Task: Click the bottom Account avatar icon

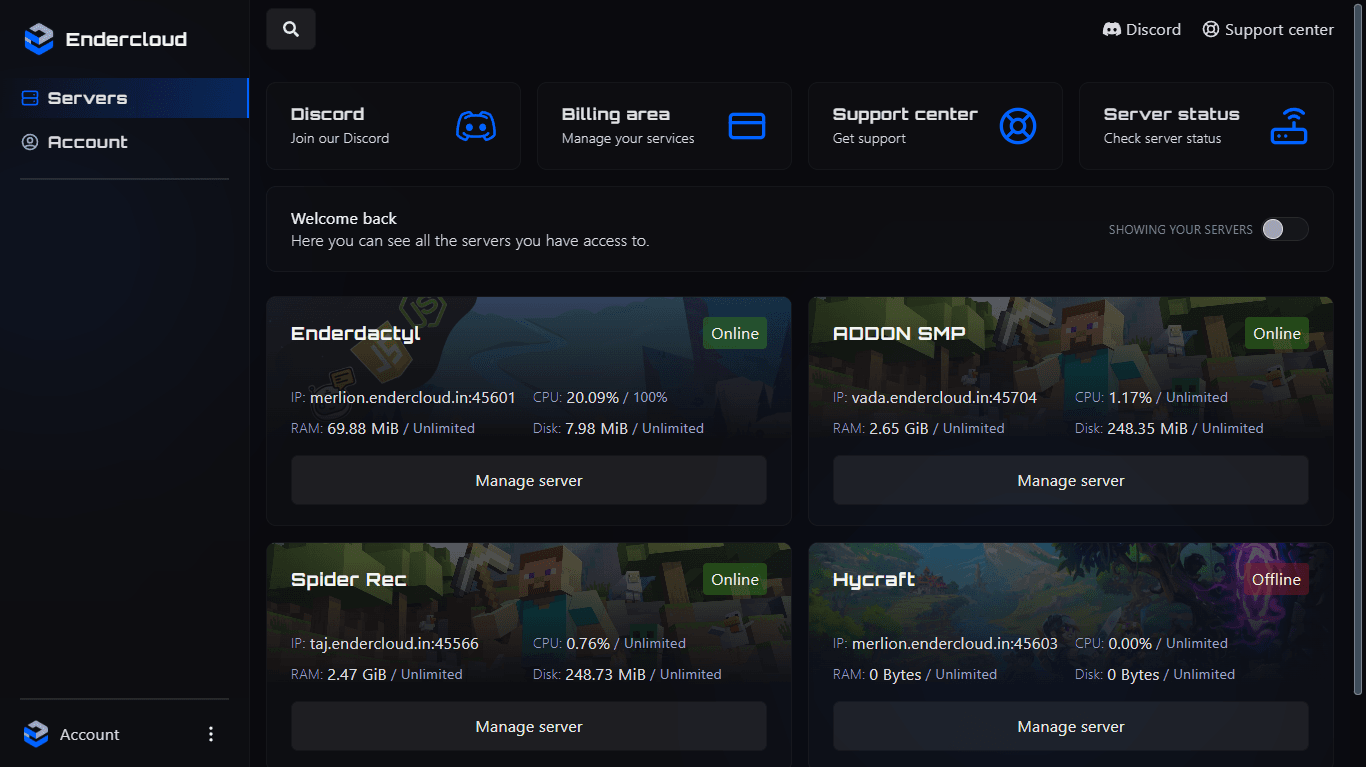Action: point(36,734)
